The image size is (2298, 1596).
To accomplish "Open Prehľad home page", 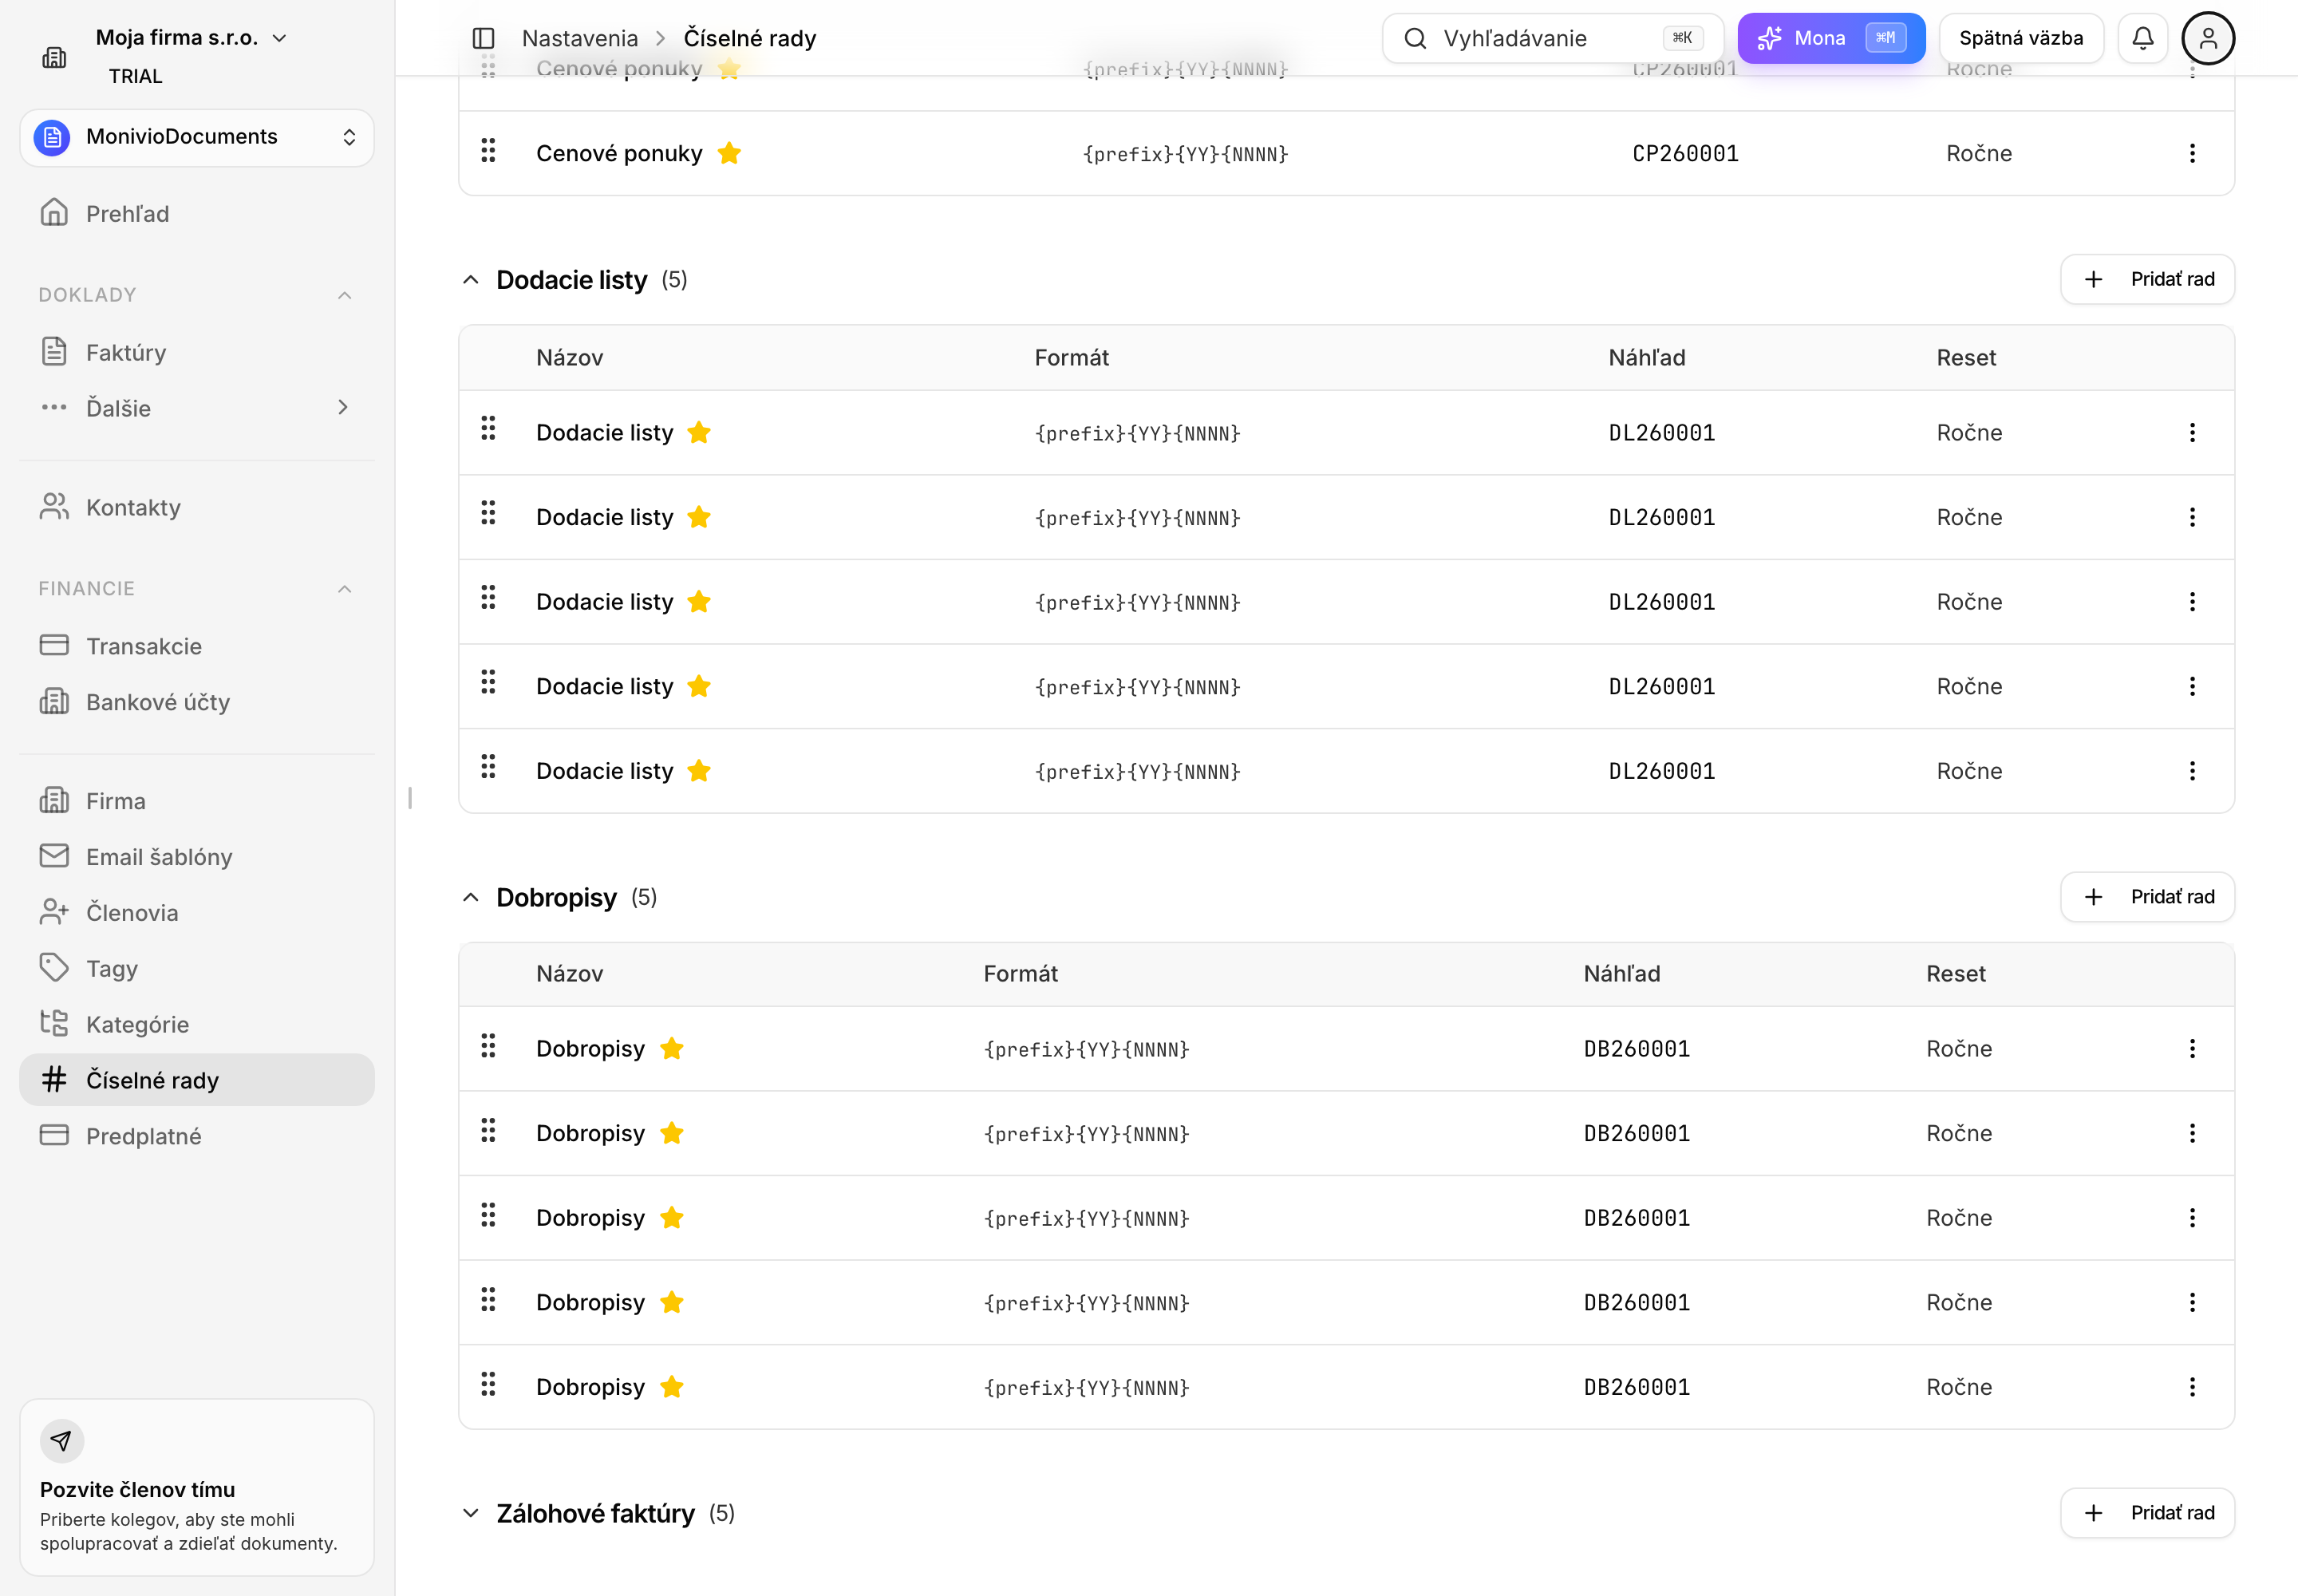I will [197, 213].
